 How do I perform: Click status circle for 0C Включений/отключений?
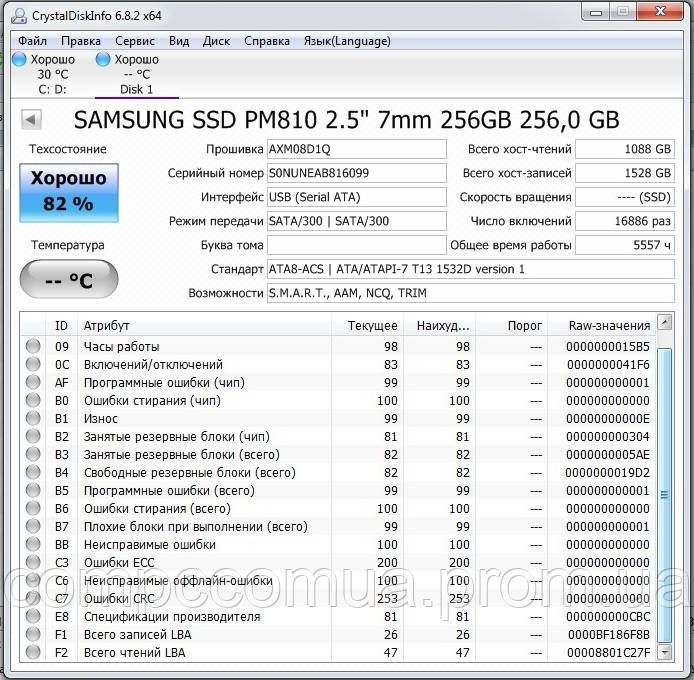[x=33, y=364]
